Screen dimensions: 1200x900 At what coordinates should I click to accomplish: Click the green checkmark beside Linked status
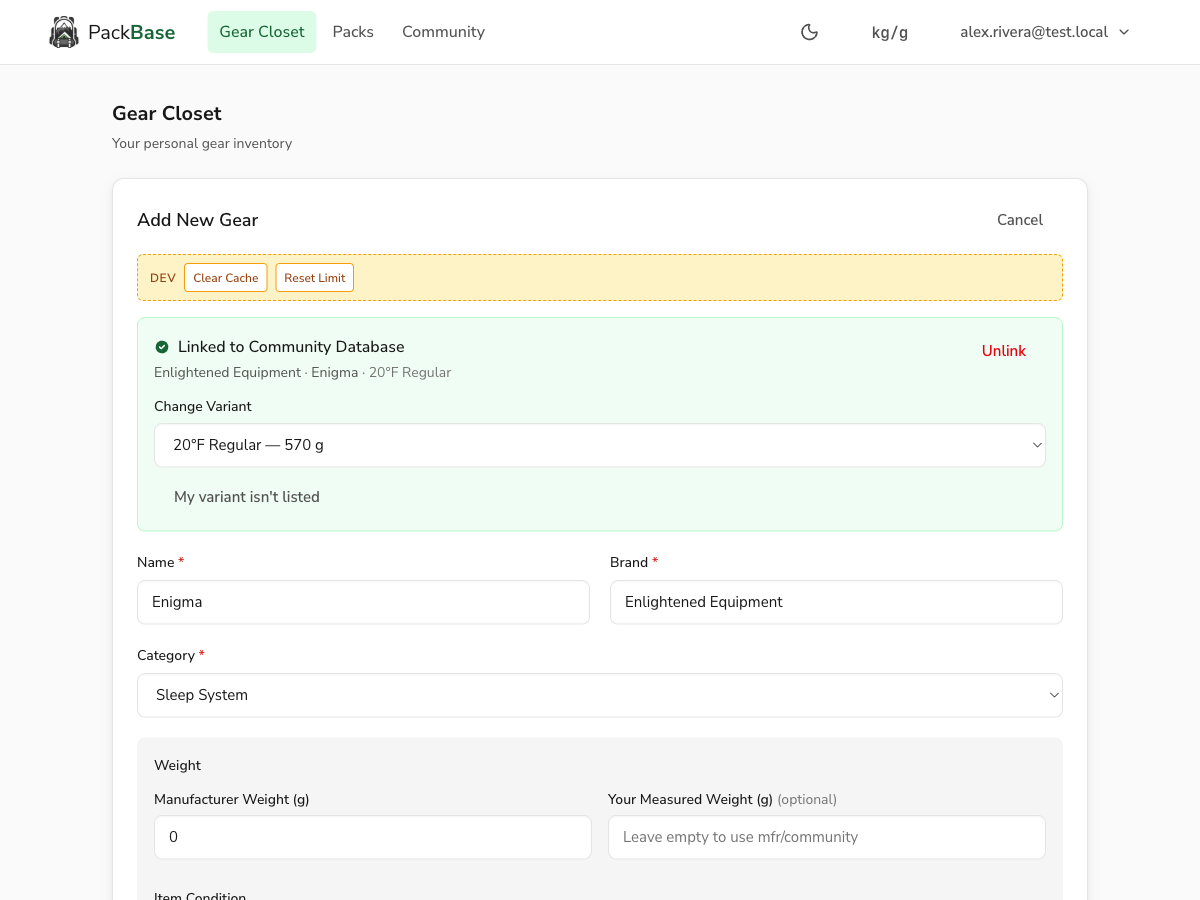click(162, 346)
